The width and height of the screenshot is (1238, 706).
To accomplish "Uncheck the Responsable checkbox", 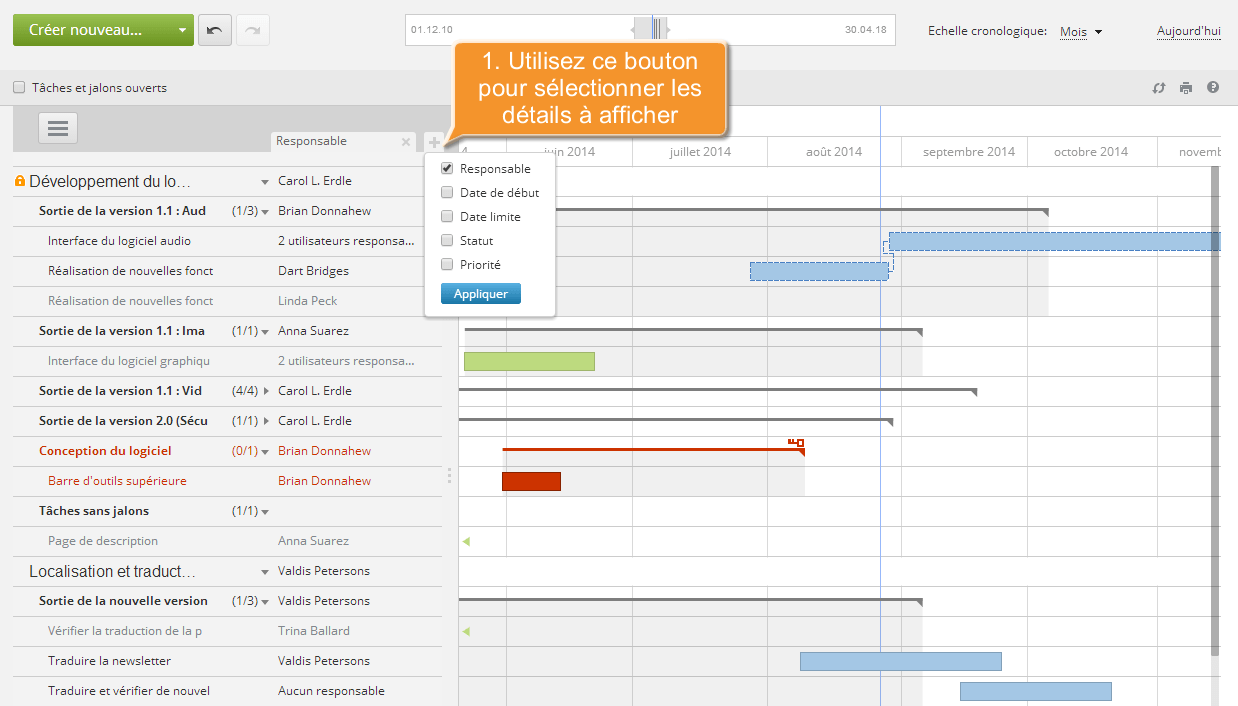I will tap(447, 169).
